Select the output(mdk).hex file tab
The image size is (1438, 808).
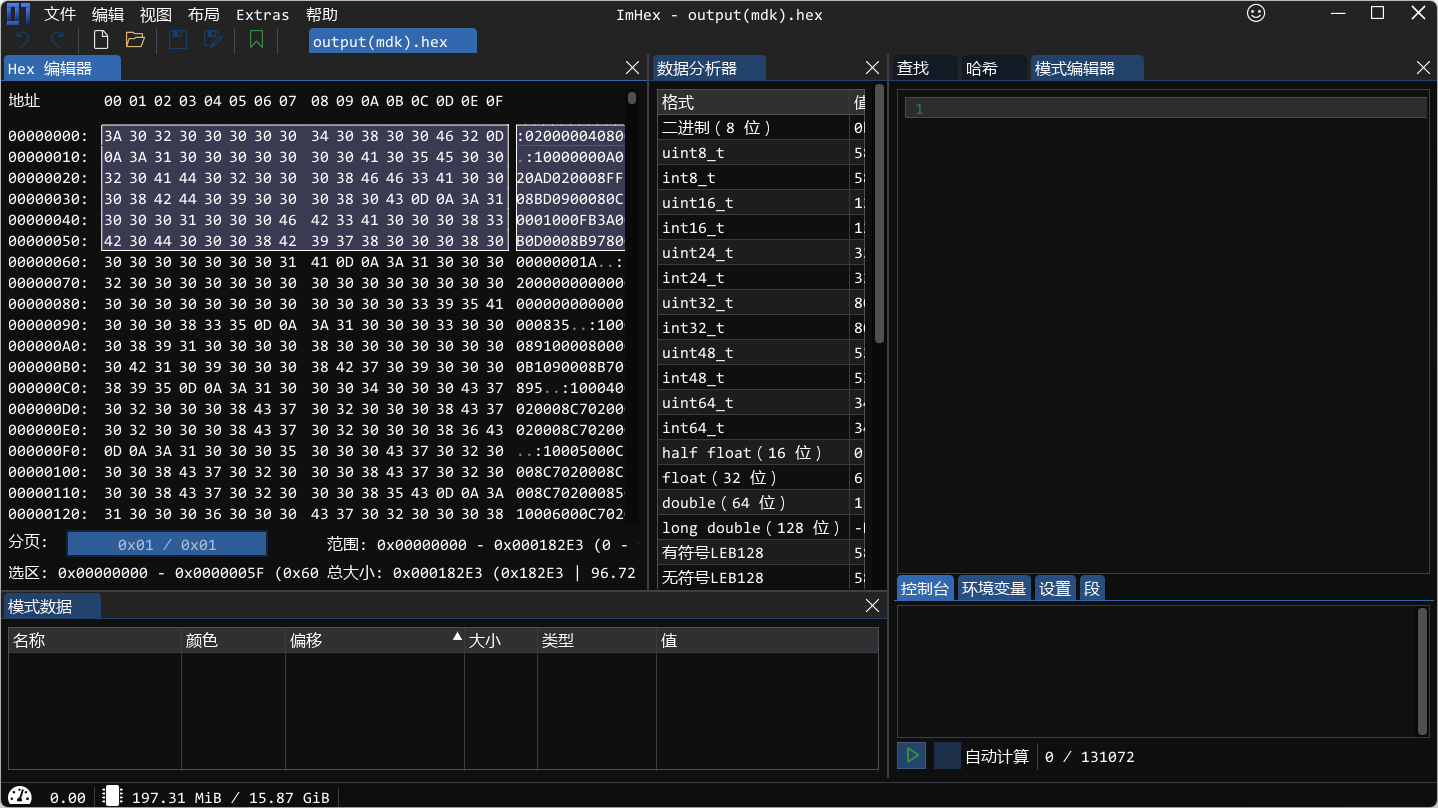392,41
